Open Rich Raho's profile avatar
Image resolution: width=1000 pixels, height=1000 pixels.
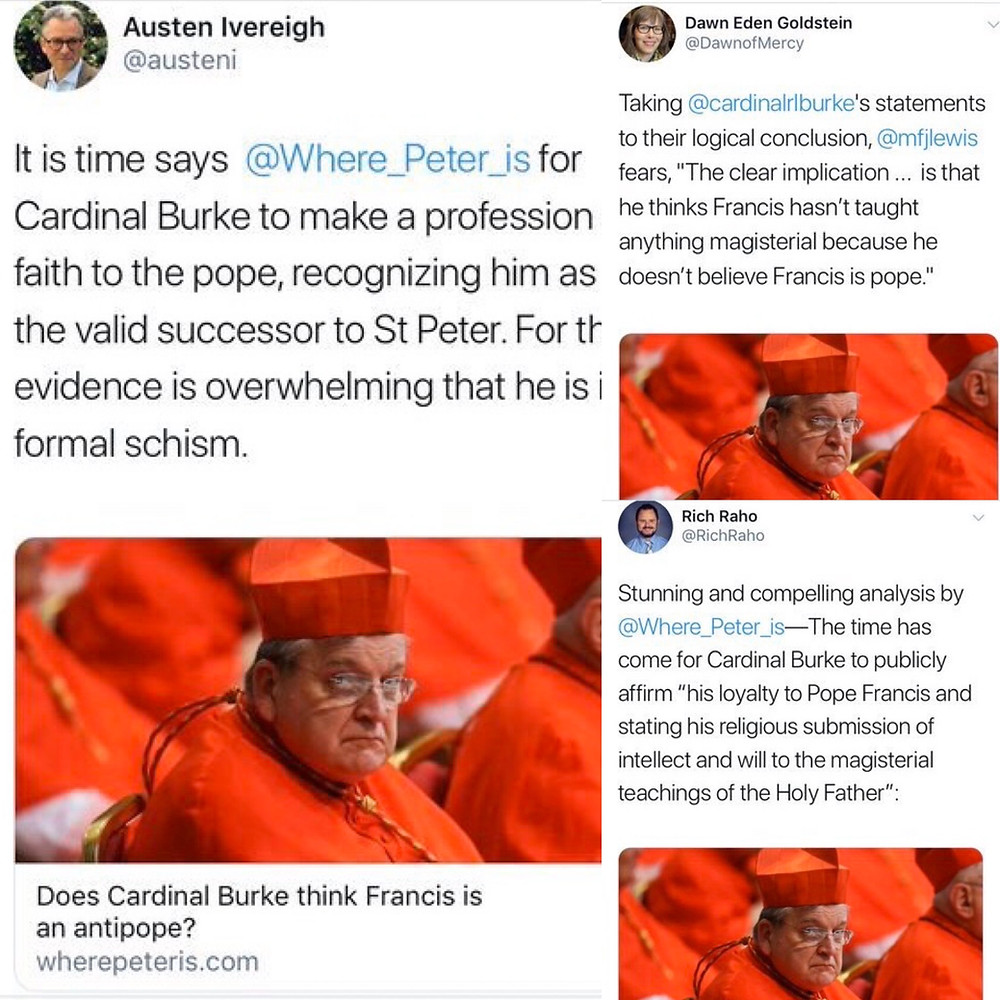[645, 527]
